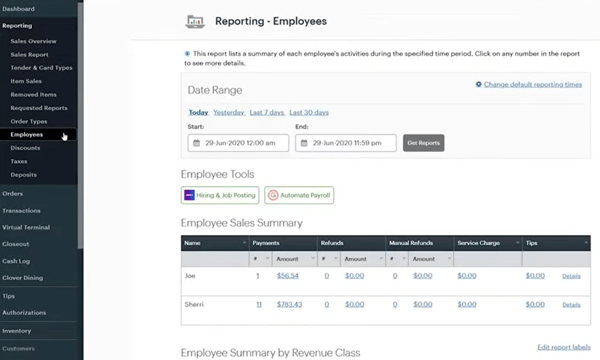Open Tender & Card Types report
This screenshot has width=600, height=360.
coord(41,68)
